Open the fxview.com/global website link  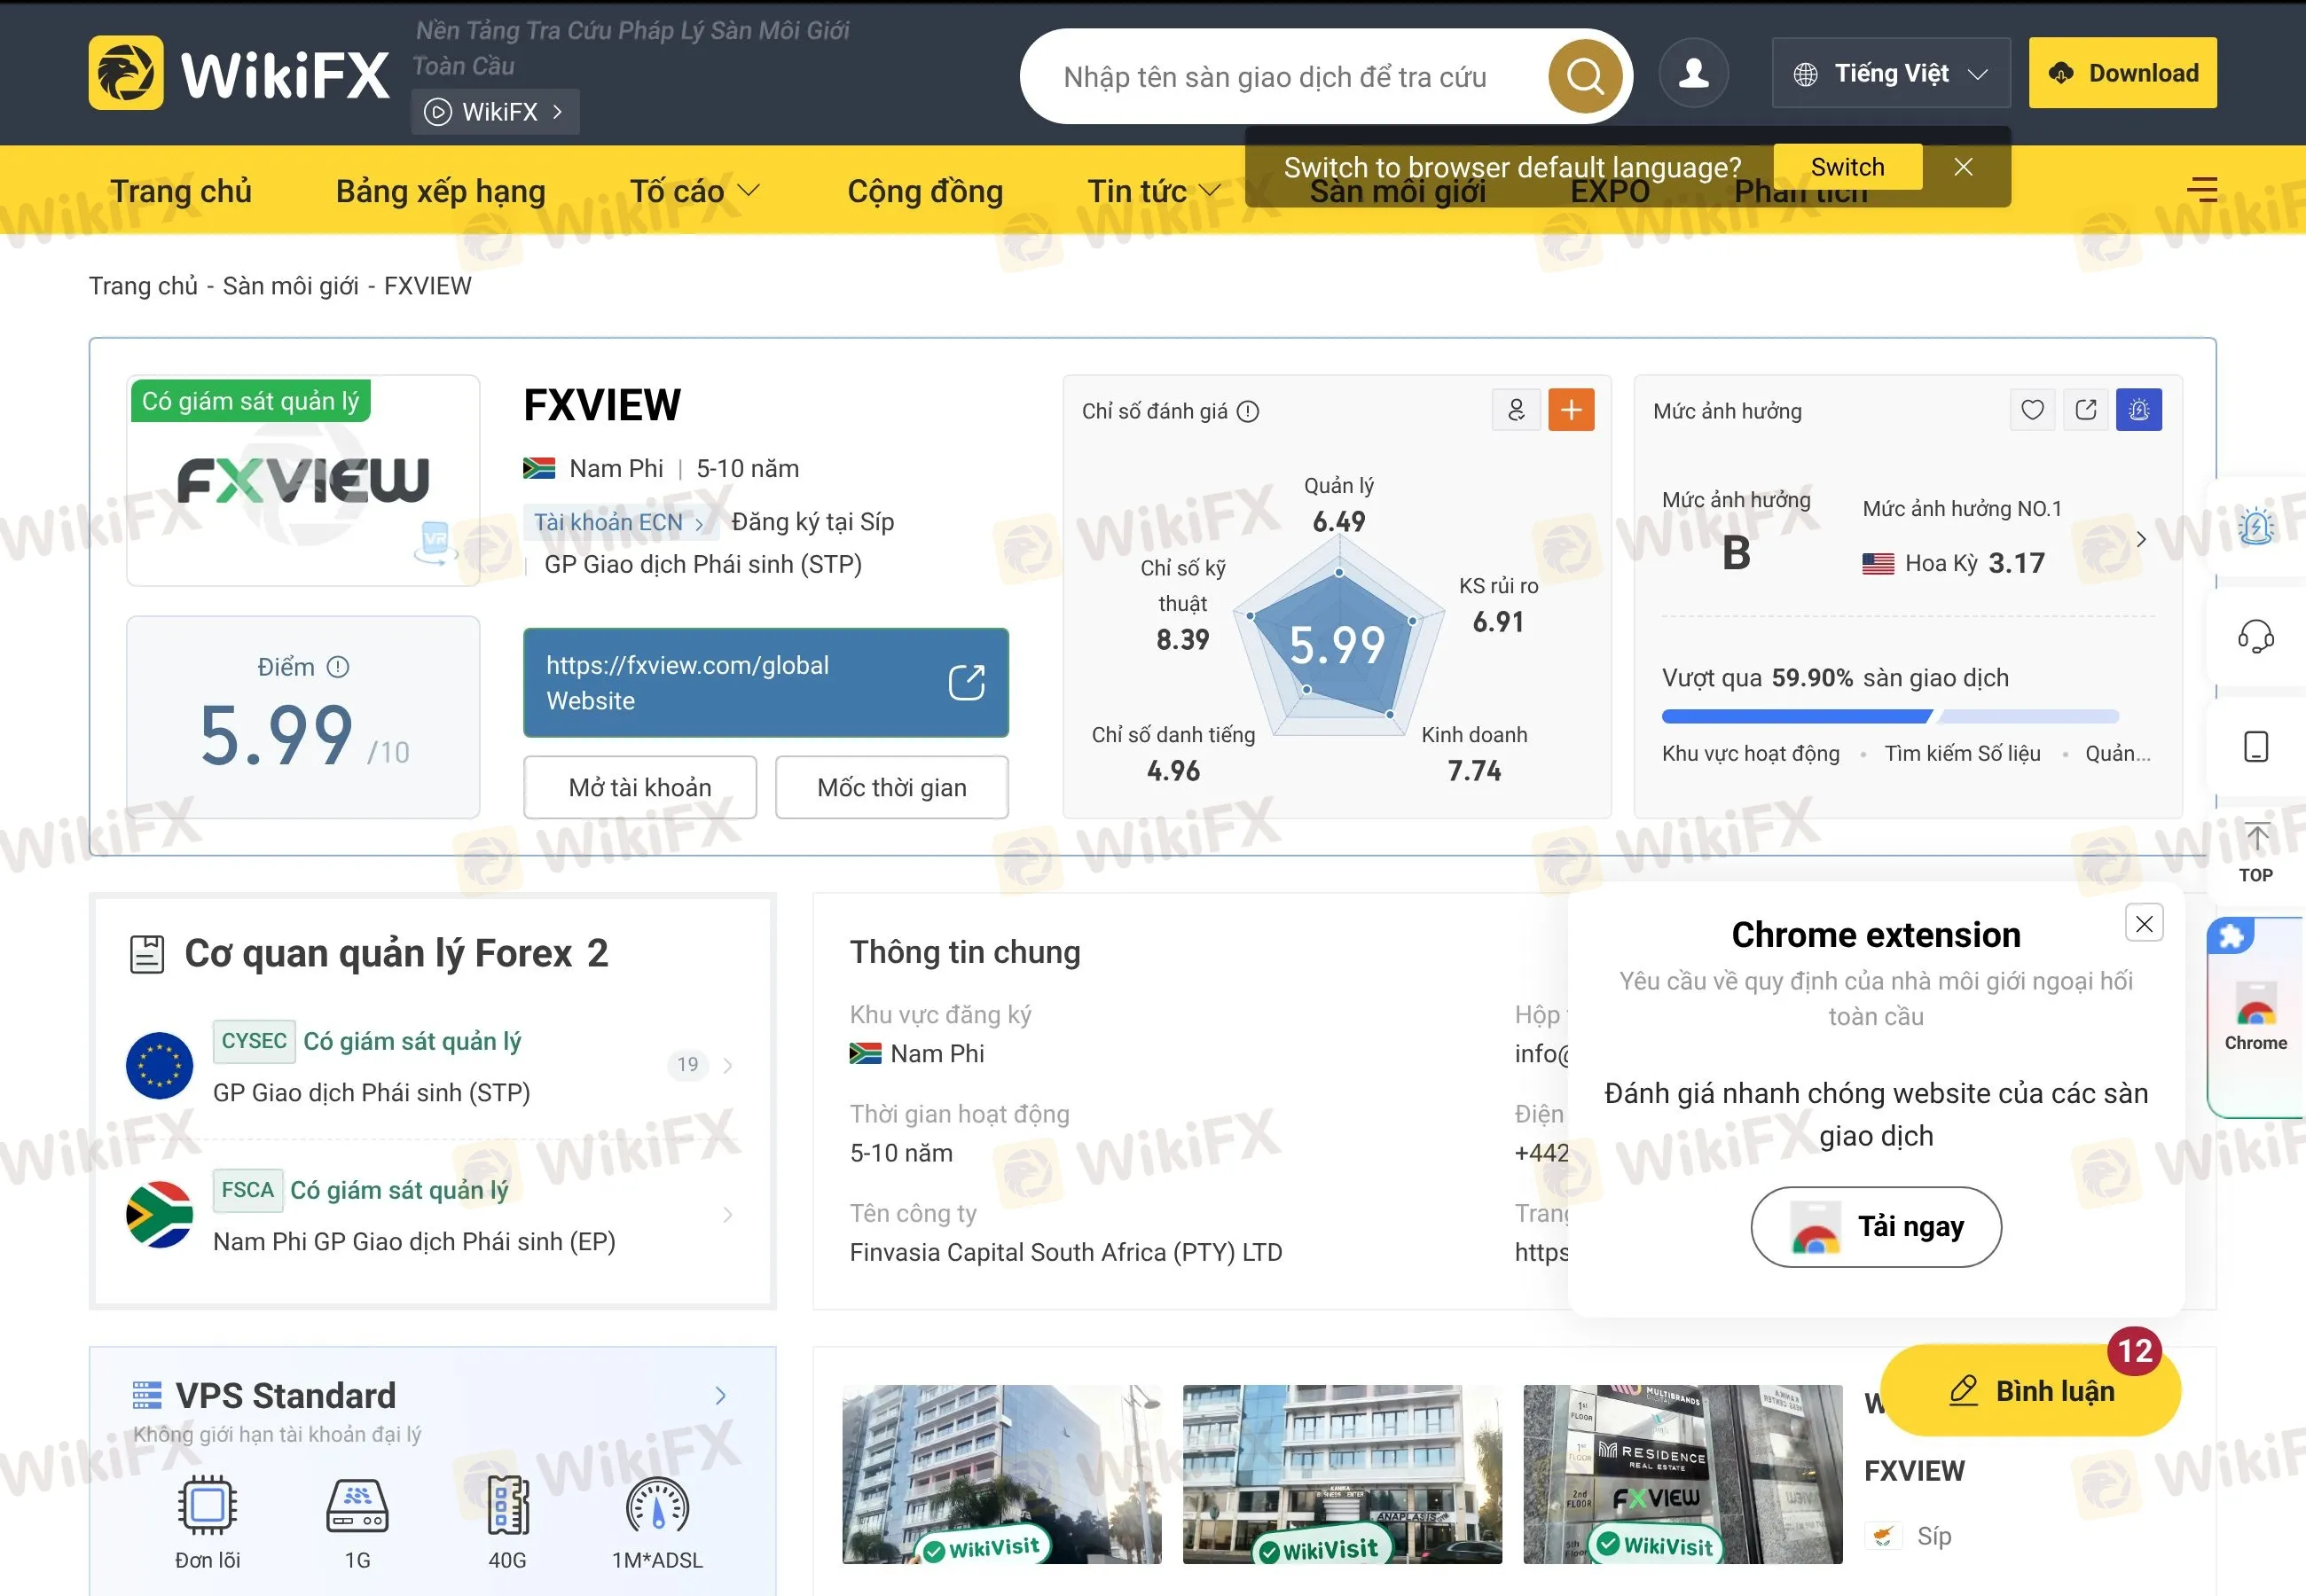click(765, 683)
